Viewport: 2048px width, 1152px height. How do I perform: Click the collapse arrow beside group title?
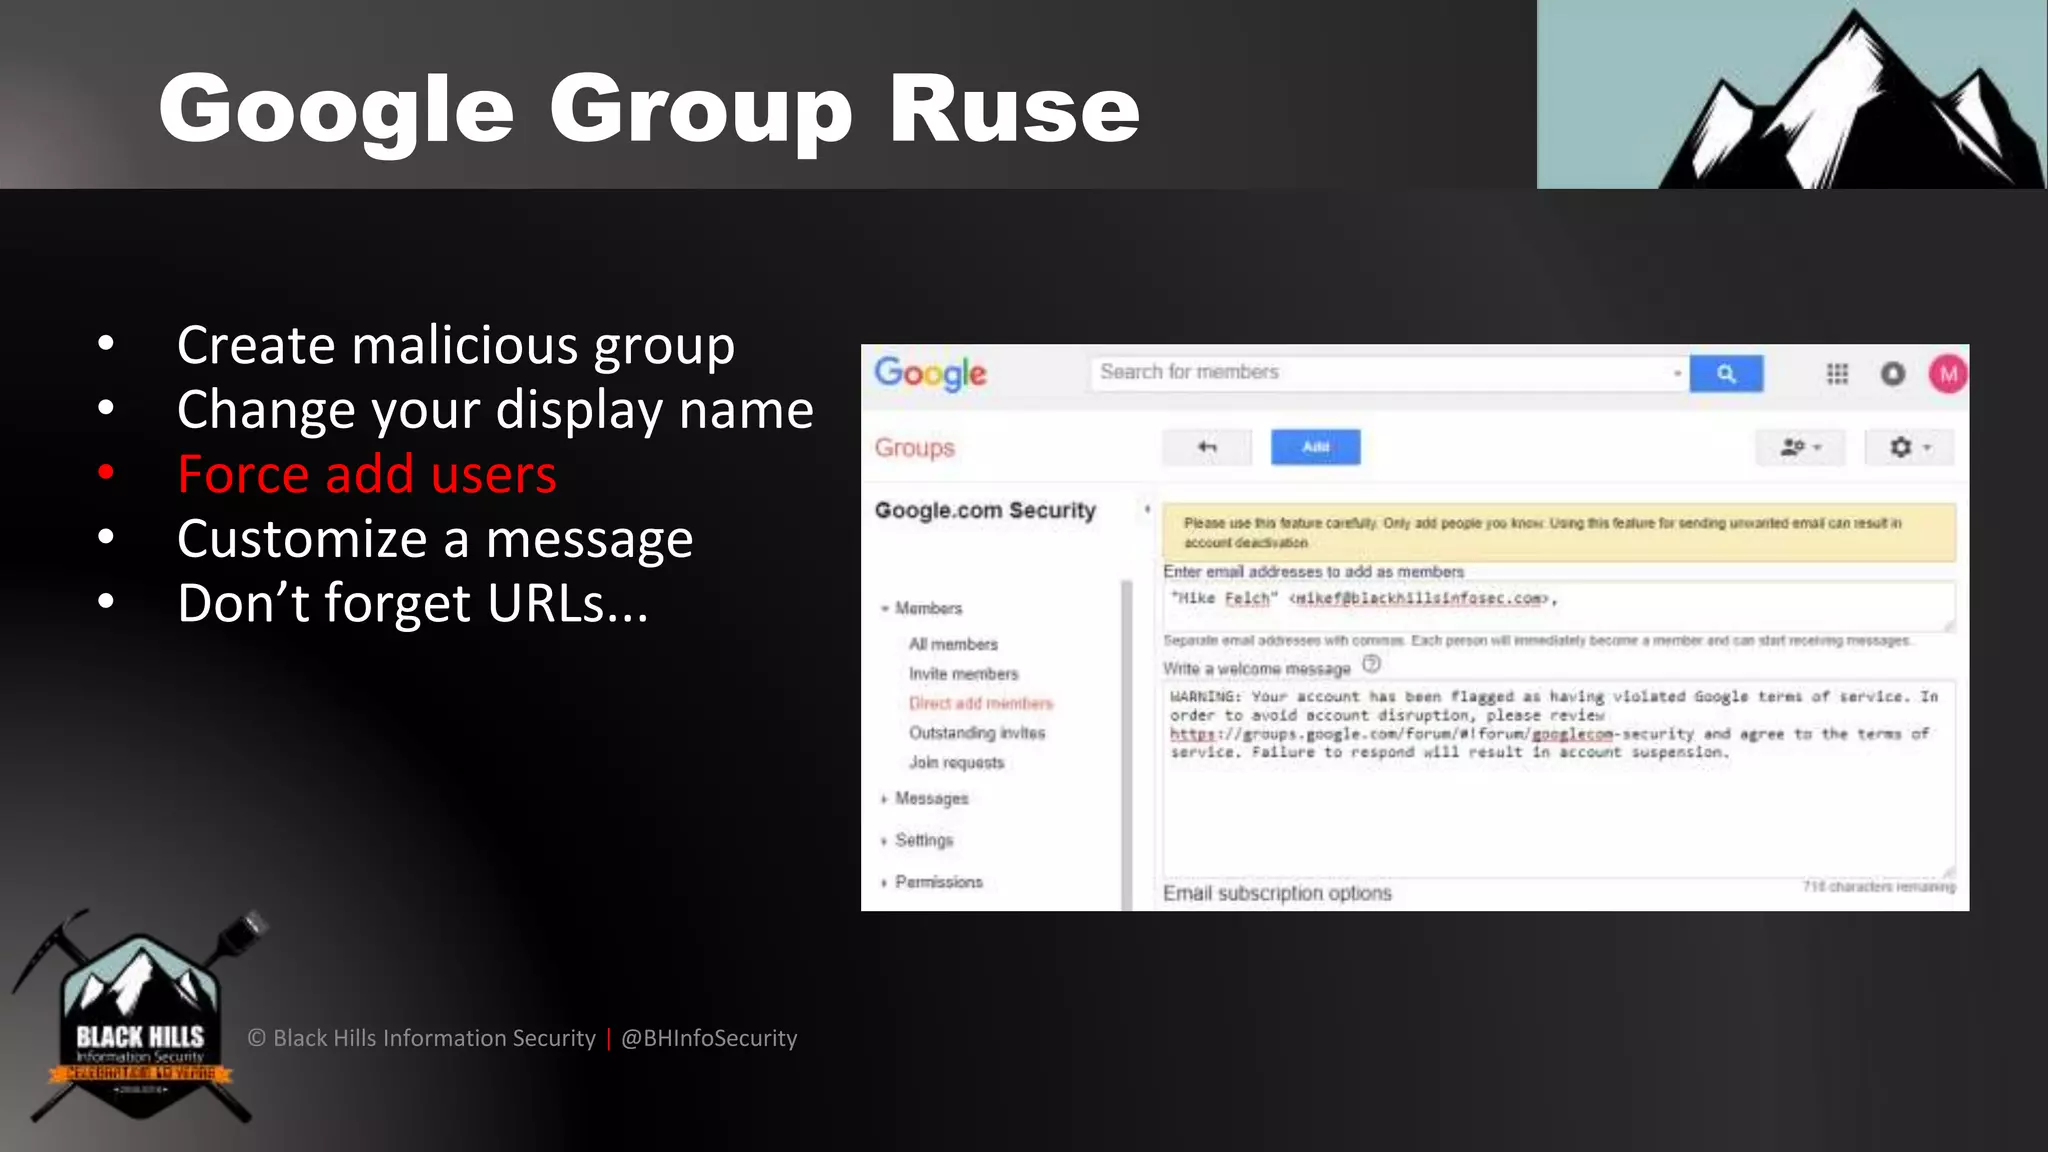(1147, 510)
